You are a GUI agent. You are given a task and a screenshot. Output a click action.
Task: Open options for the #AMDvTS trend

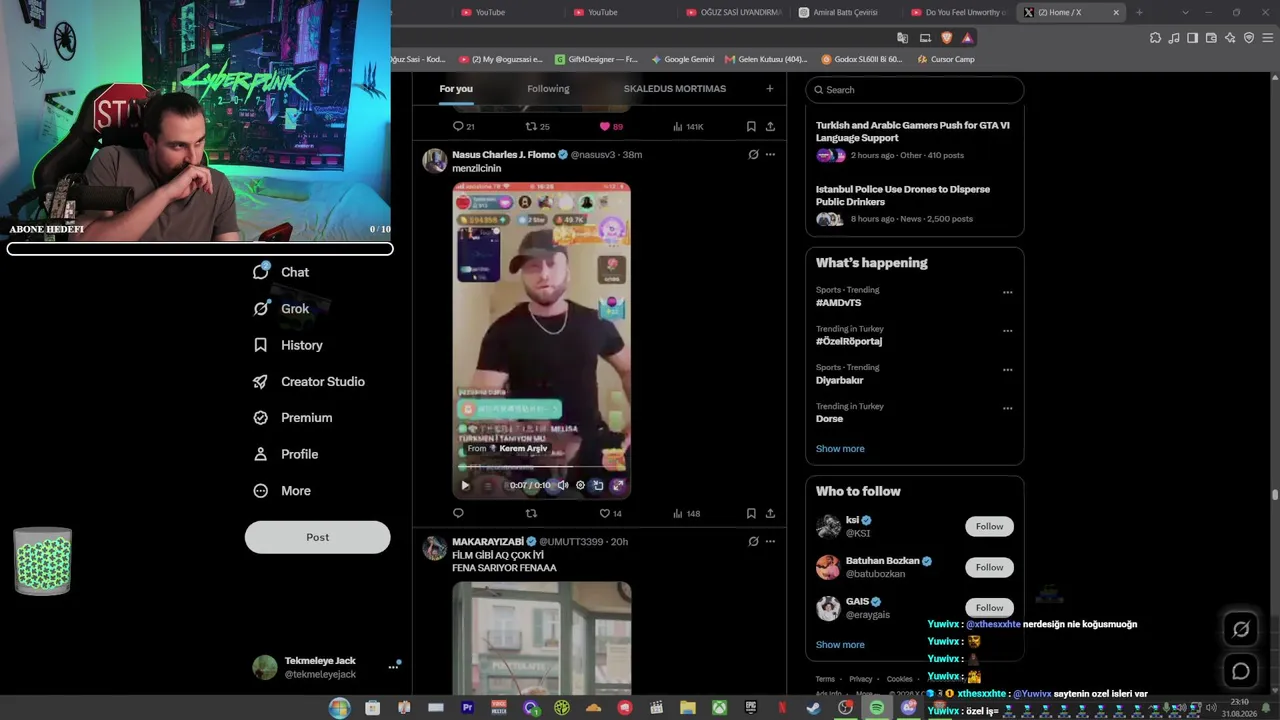coord(1007,293)
